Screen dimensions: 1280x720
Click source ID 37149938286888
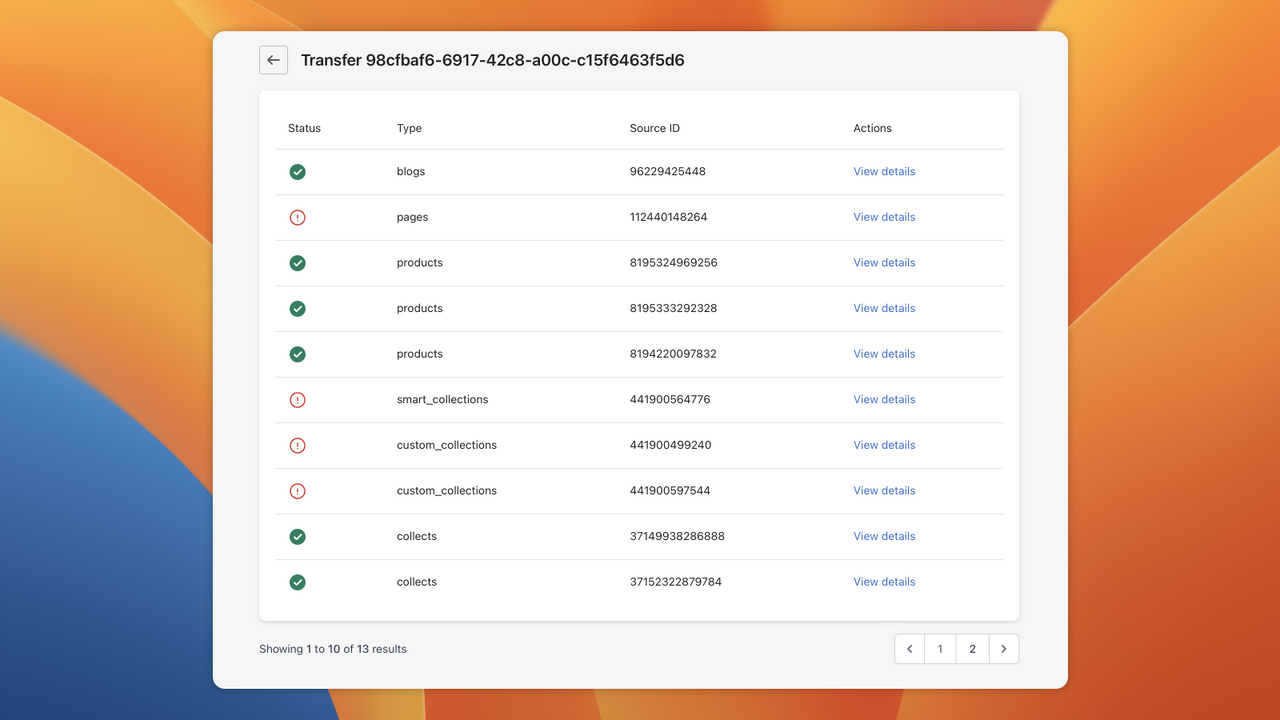[677, 536]
